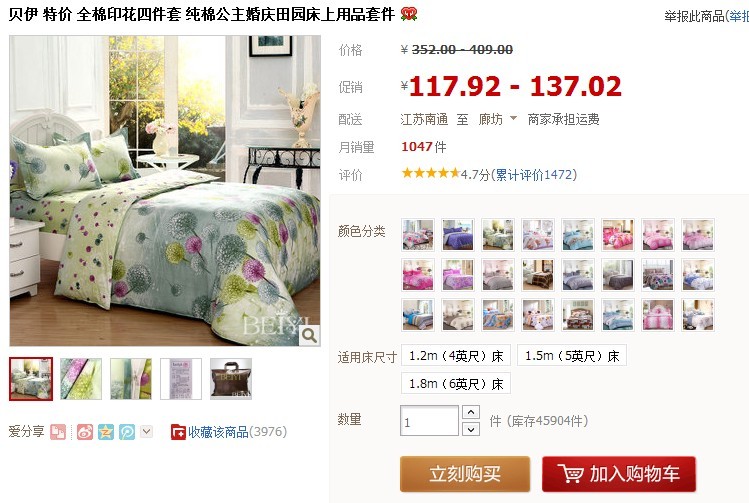Select the 1.2m（4英尺）床 size option
The height and width of the screenshot is (503, 749).
click(x=456, y=355)
